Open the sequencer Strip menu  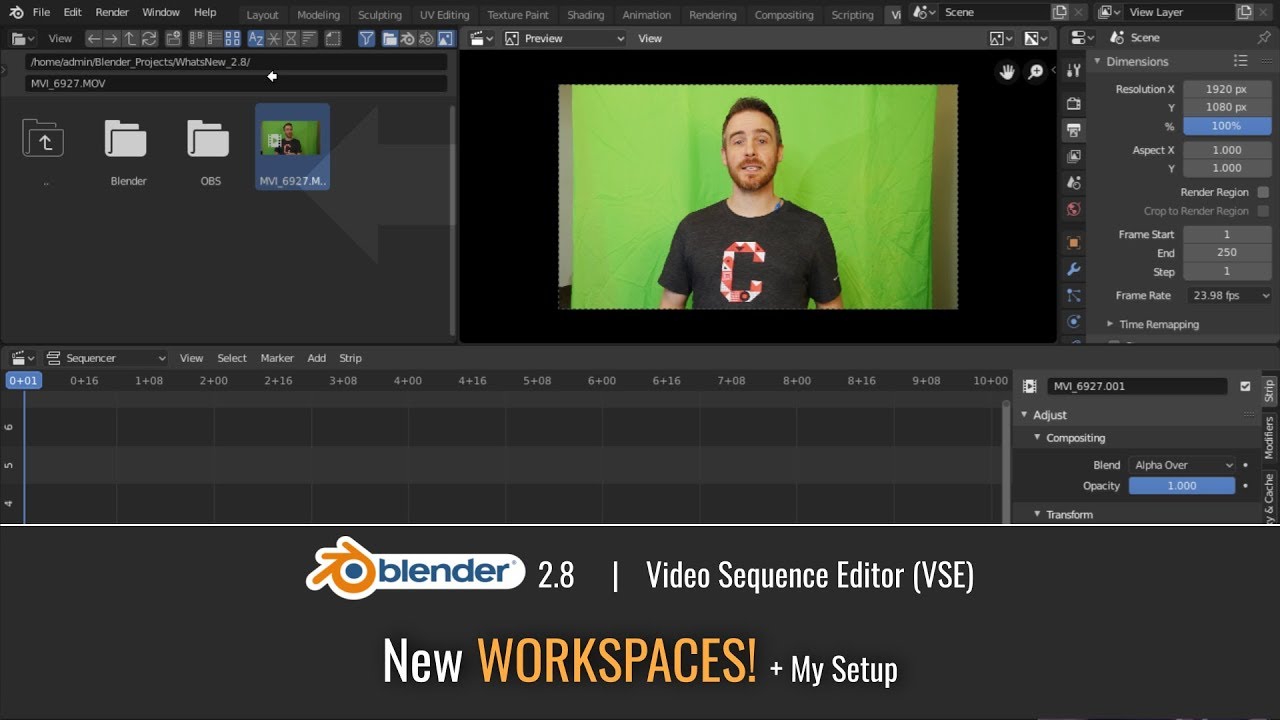pos(350,358)
